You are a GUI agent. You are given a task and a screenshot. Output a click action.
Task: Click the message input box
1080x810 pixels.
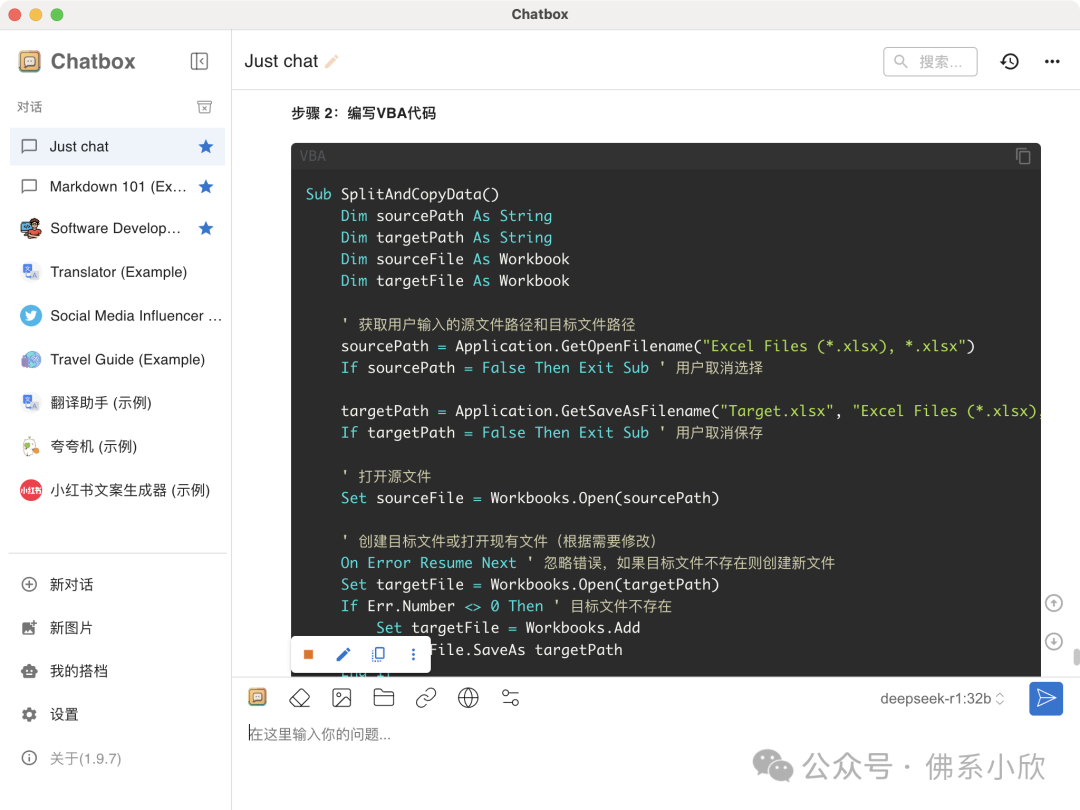point(654,734)
